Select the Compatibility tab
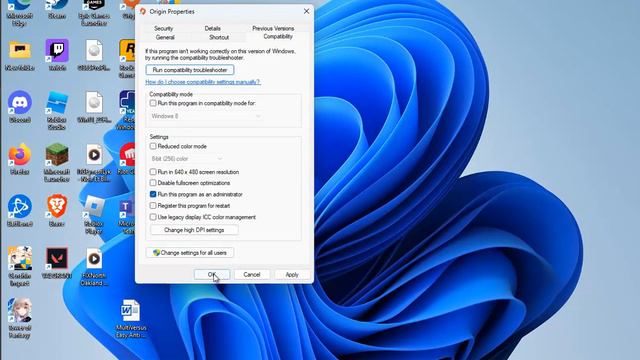Screen dimensions: 640x360 (278, 37)
